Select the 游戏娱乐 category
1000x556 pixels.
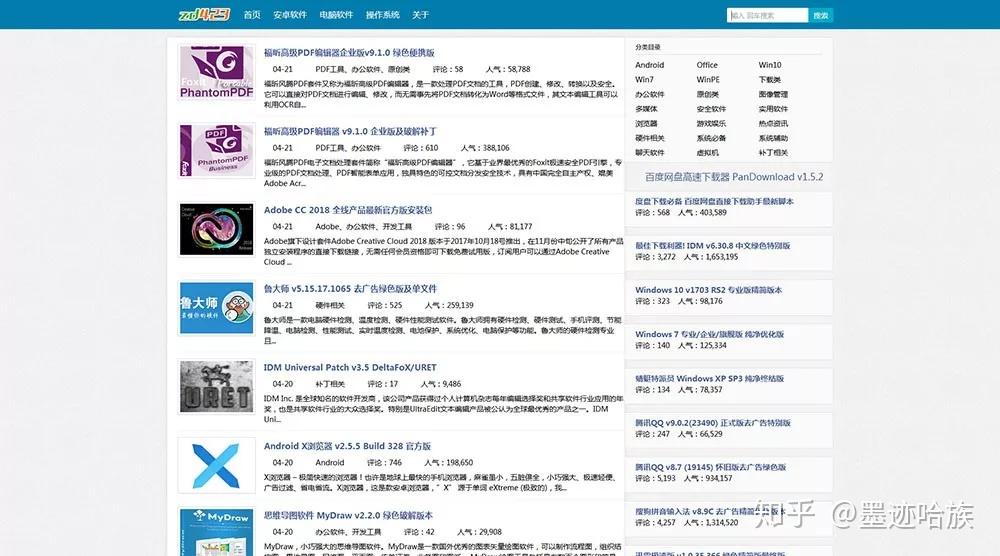711,124
